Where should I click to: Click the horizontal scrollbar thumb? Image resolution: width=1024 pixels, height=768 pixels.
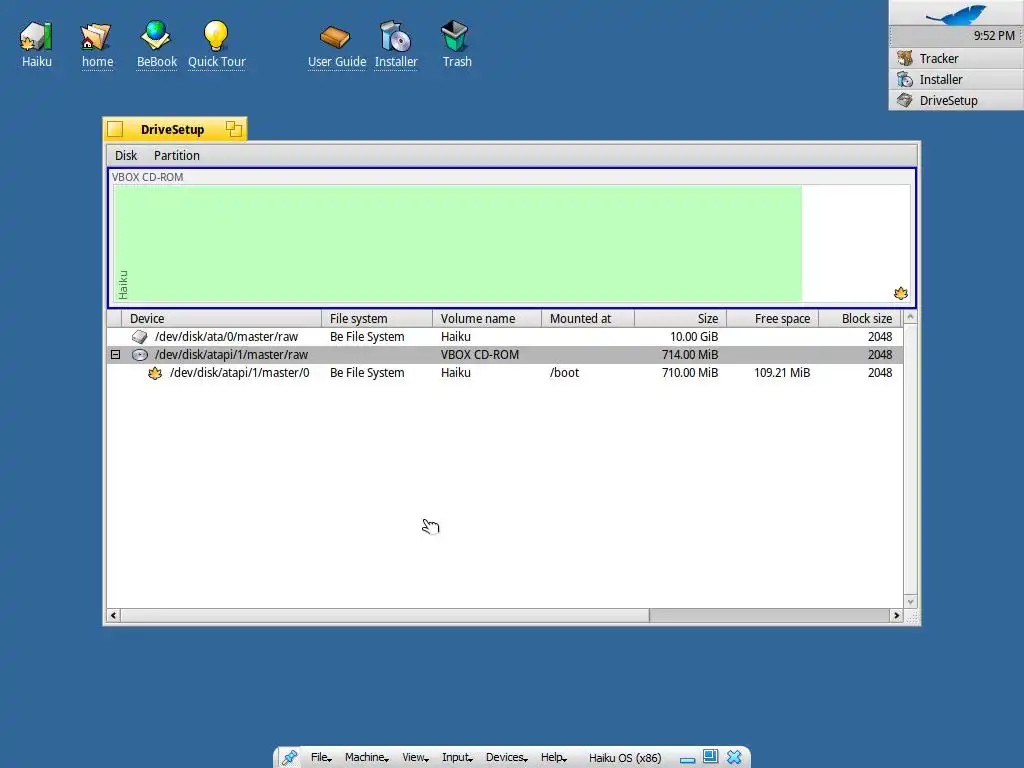click(385, 615)
